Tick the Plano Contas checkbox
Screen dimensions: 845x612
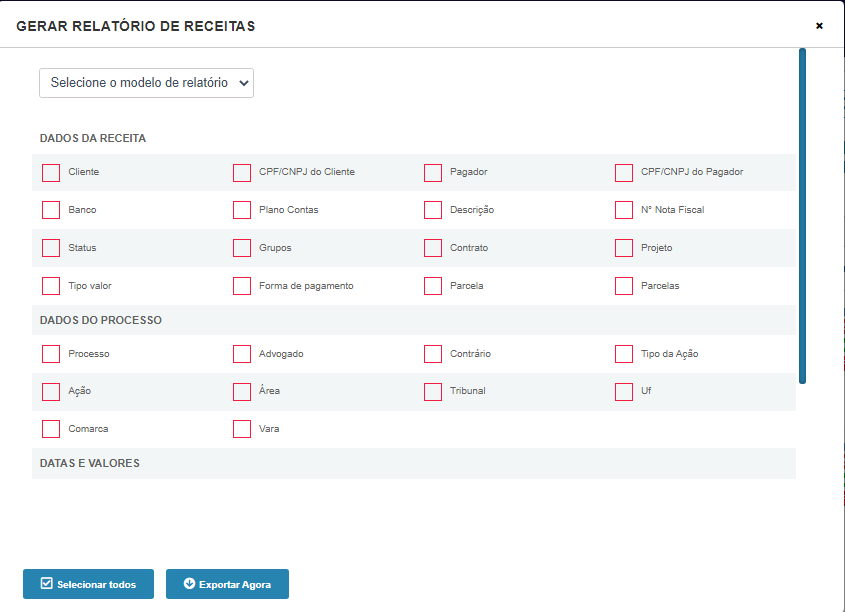point(242,210)
